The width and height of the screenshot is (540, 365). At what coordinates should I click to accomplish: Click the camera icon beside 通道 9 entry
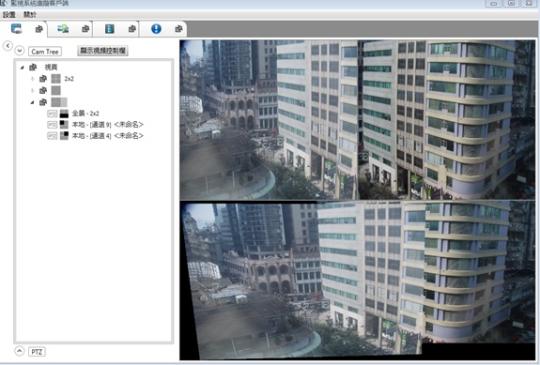pyautogui.click(x=52, y=125)
